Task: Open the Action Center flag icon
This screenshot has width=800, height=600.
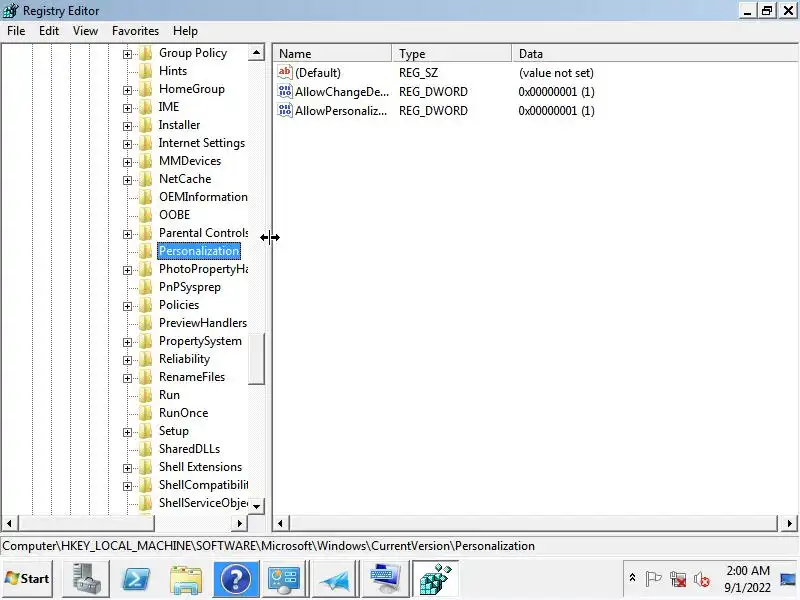Action: pyautogui.click(x=653, y=579)
